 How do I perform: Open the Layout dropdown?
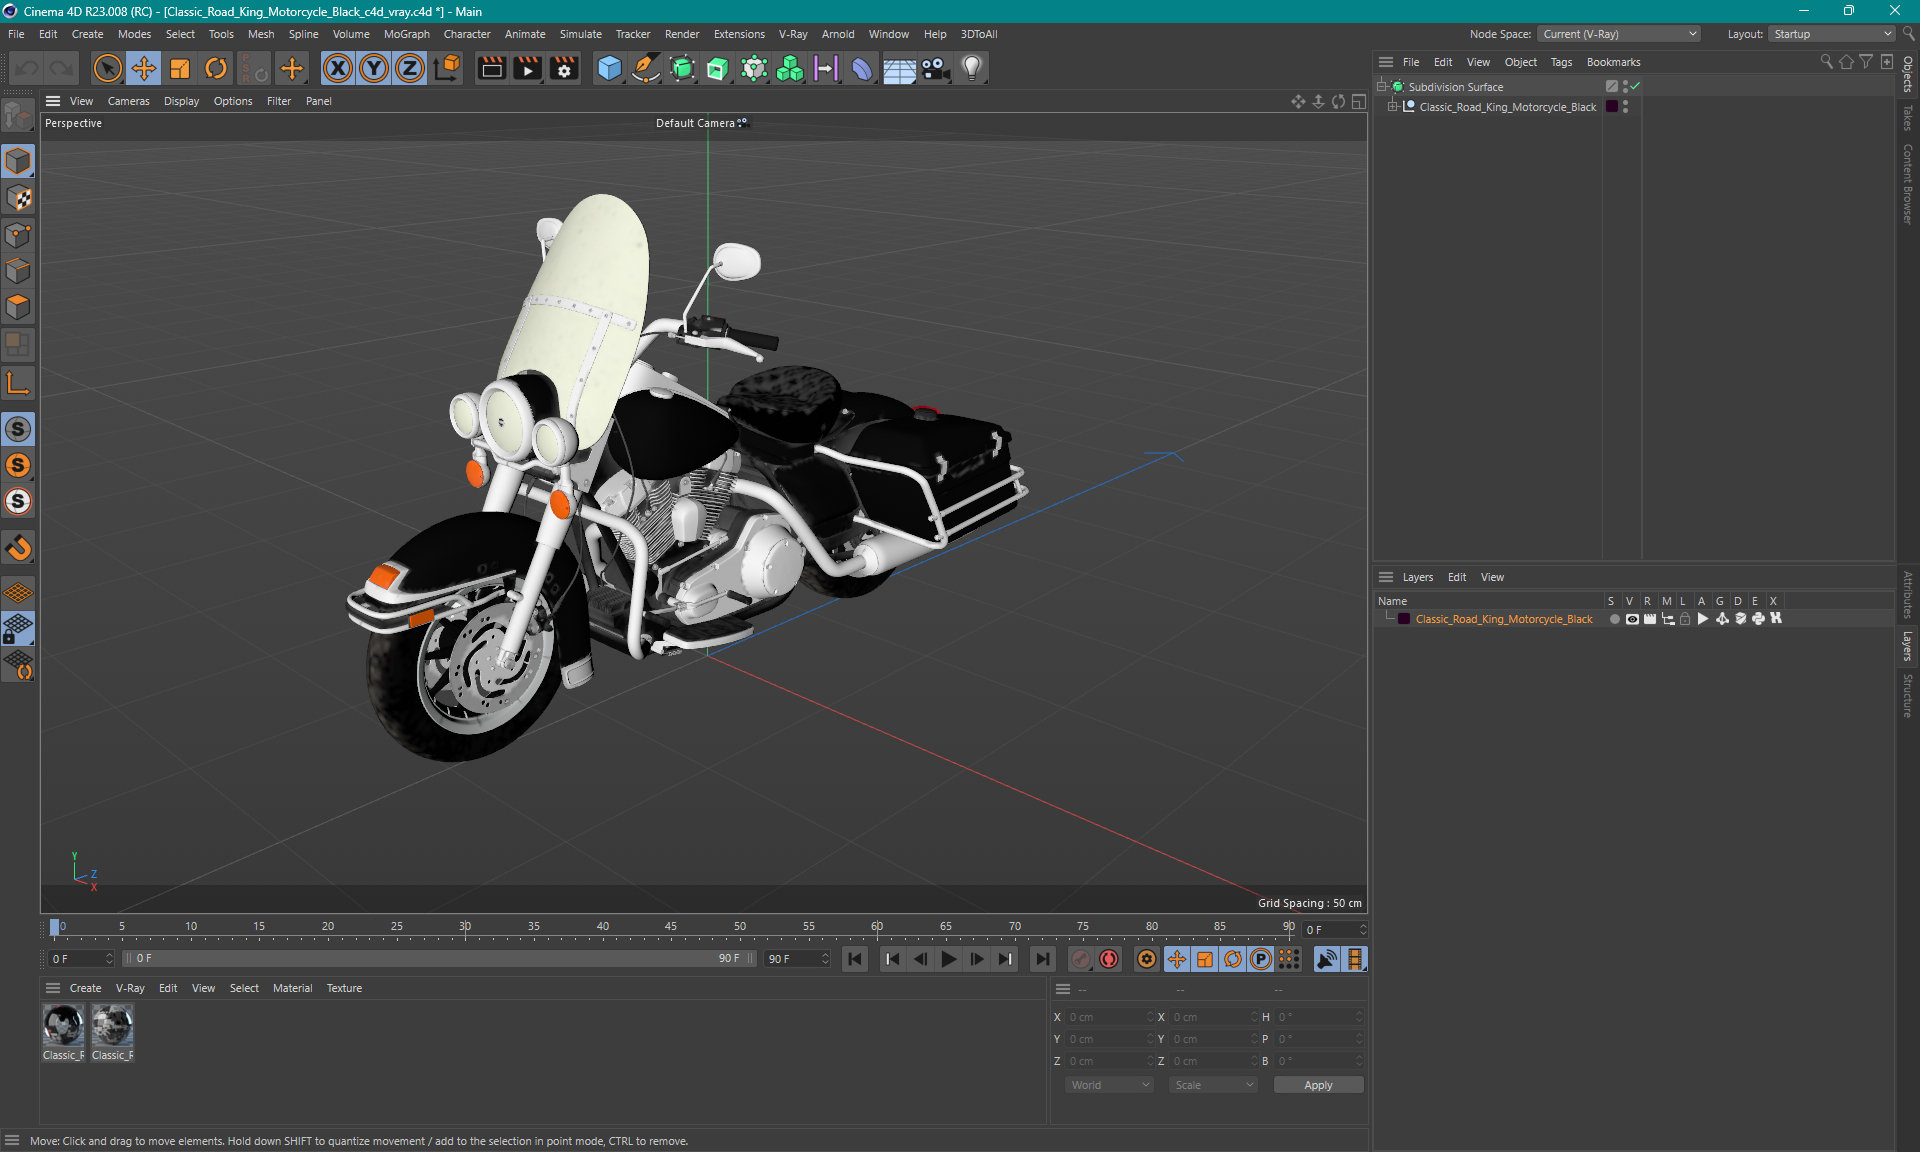point(1832,34)
